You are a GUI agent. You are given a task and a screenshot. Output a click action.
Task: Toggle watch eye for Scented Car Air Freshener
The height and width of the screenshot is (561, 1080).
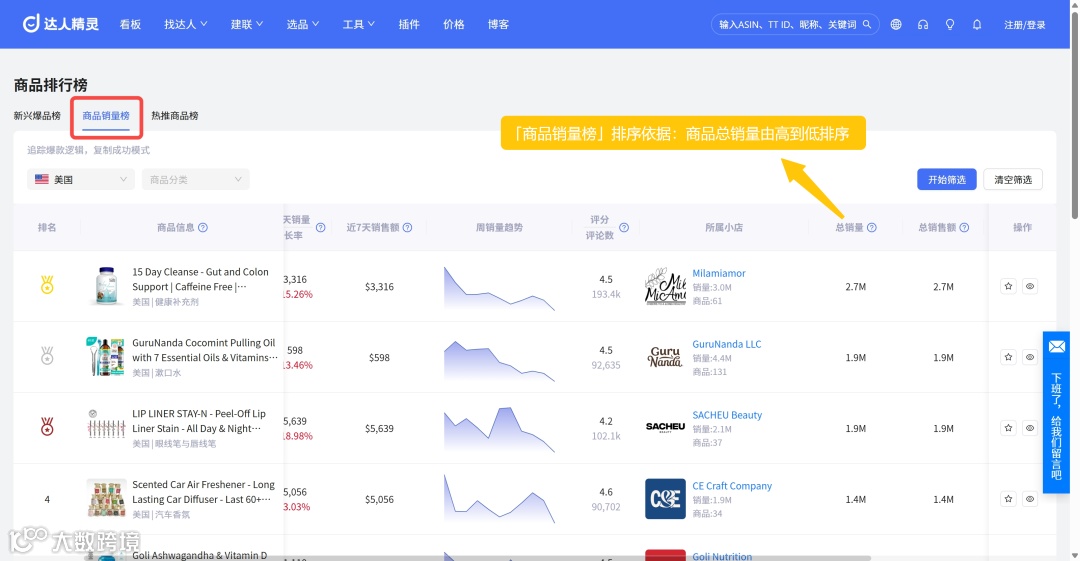point(1030,499)
